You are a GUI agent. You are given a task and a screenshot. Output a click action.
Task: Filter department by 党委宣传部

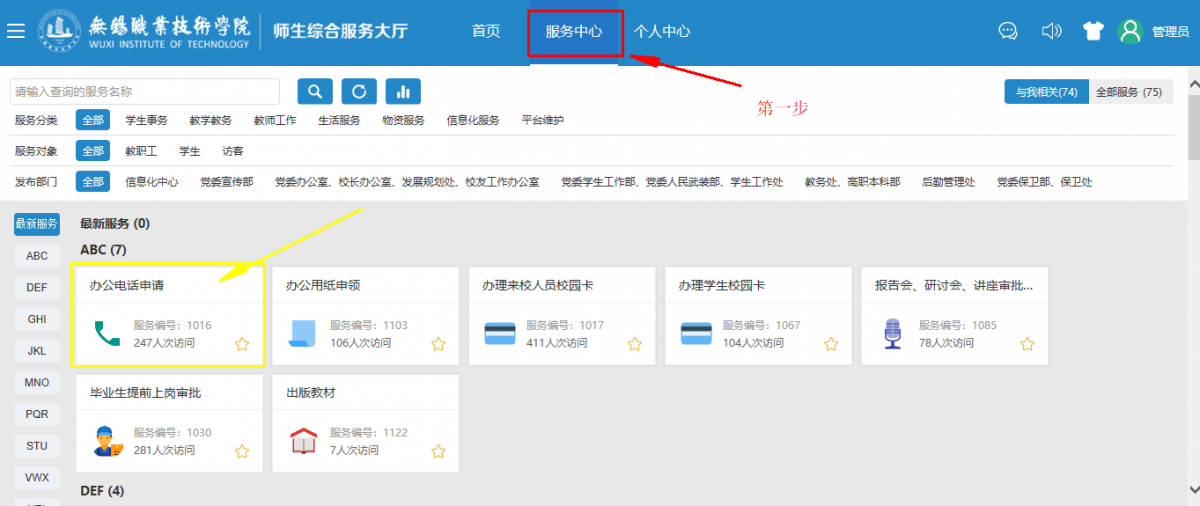tap(227, 182)
